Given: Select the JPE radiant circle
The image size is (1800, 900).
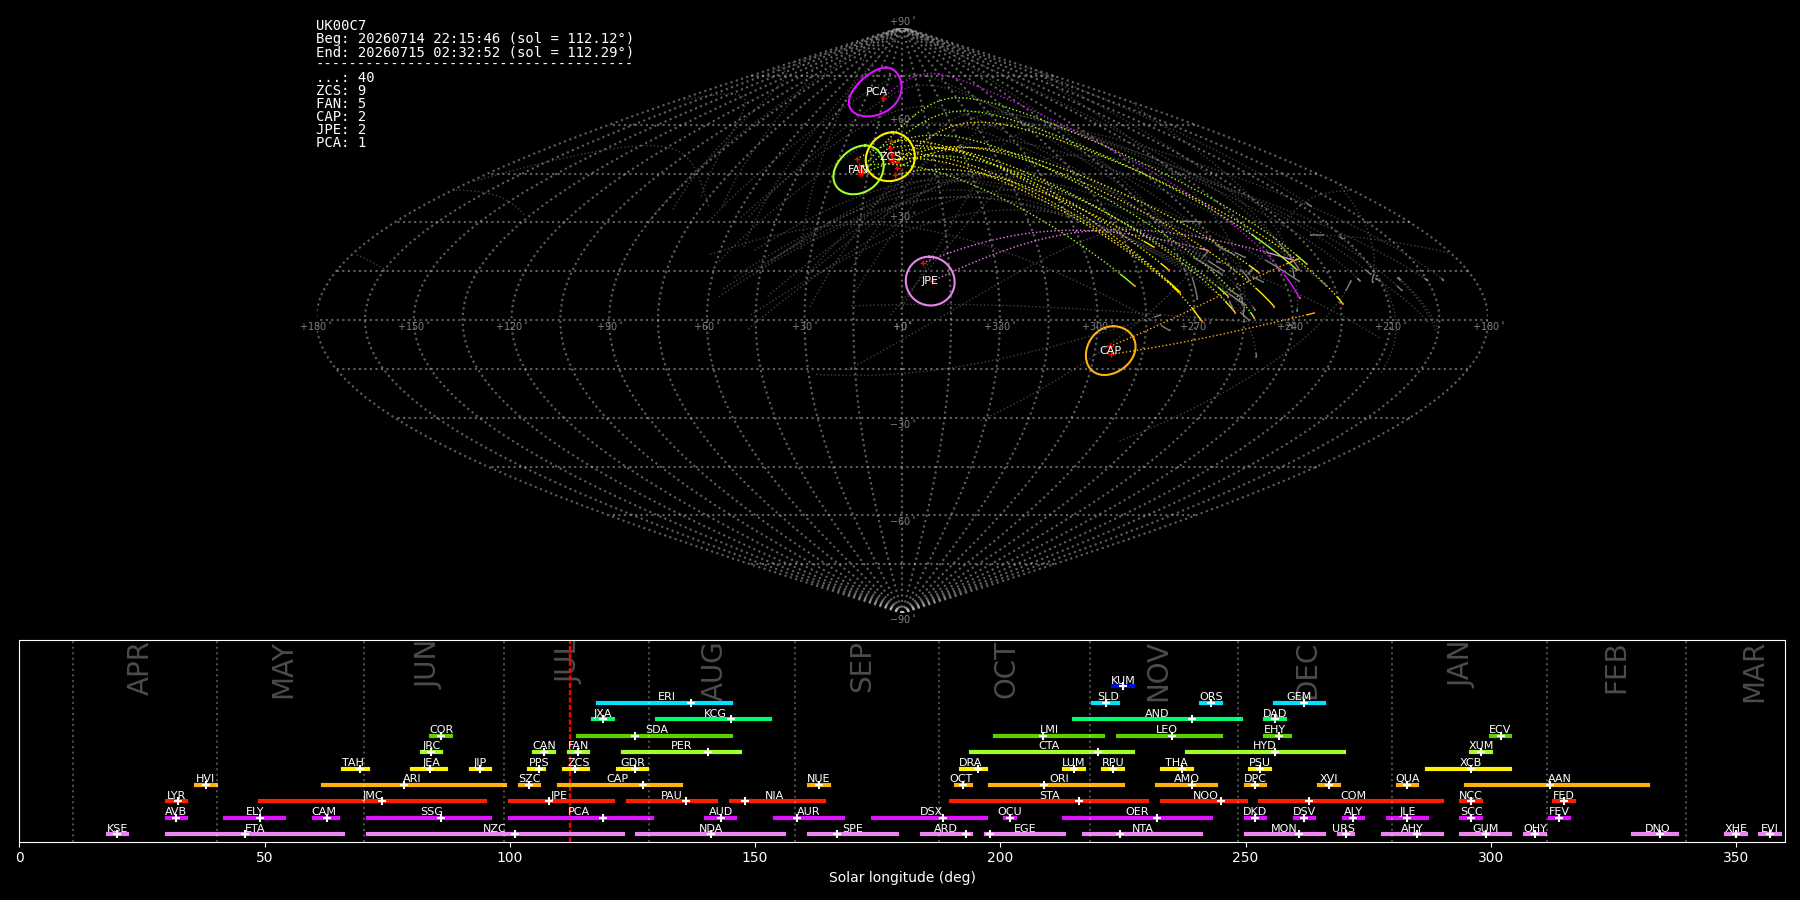Looking at the screenshot, I should pos(930,281).
